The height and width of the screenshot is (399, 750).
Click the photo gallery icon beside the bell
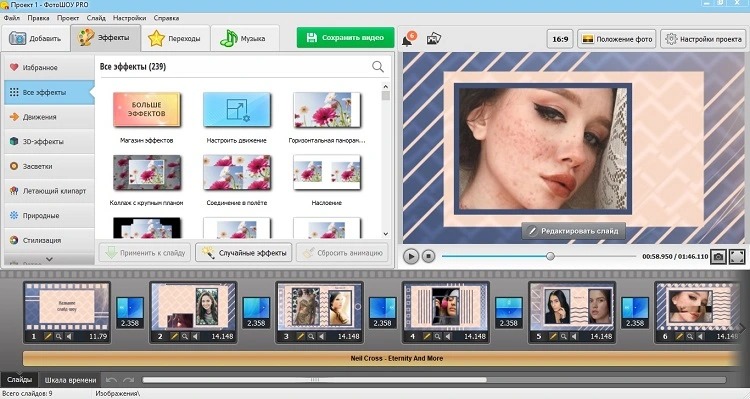tap(434, 39)
